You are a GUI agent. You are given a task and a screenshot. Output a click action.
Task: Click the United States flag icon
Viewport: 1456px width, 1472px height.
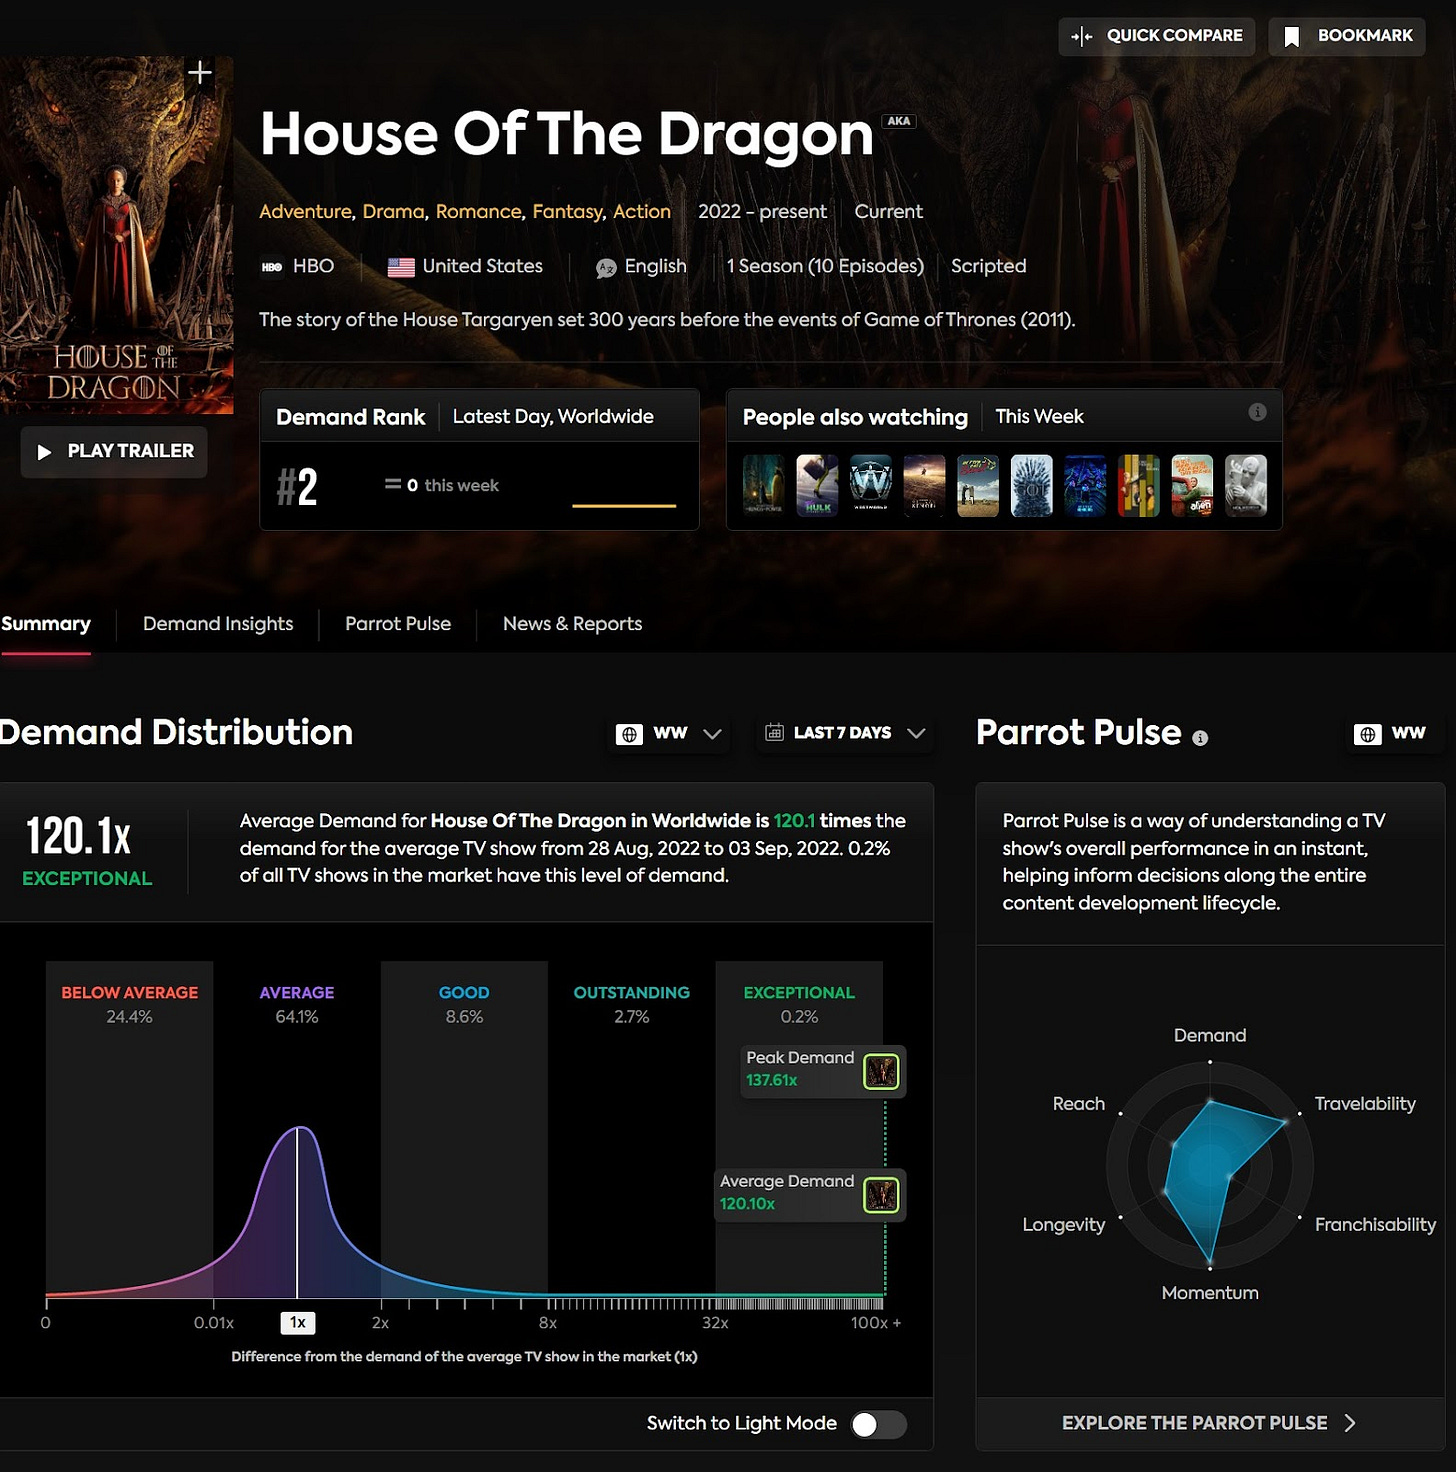401,267
